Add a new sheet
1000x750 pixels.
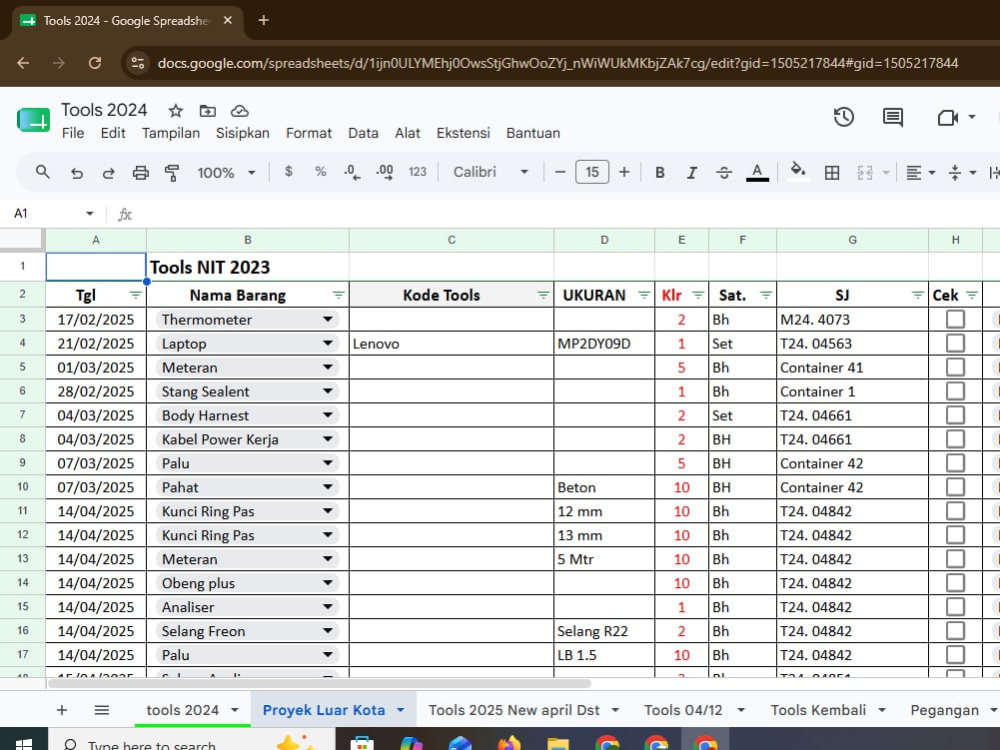click(62, 710)
